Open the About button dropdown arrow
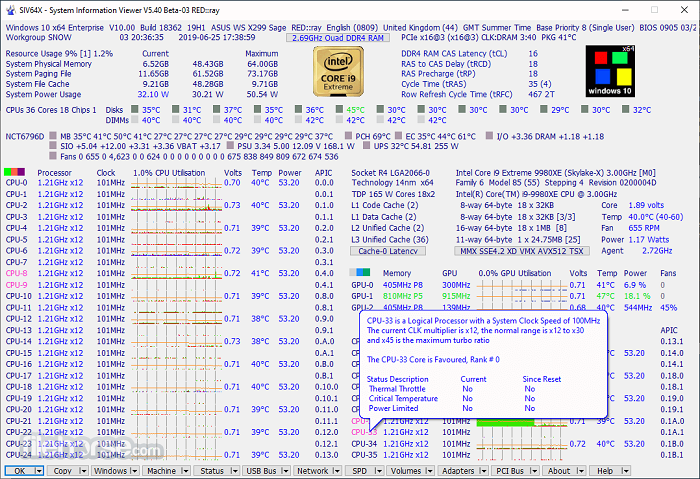 pyautogui.click(x=580, y=471)
